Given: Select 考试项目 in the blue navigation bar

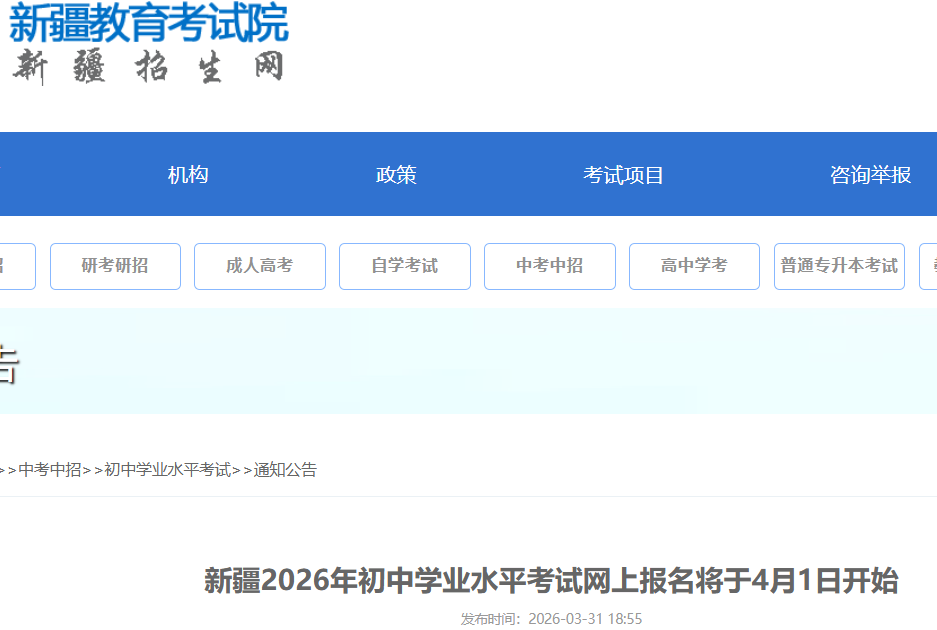Looking at the screenshot, I should [x=623, y=175].
